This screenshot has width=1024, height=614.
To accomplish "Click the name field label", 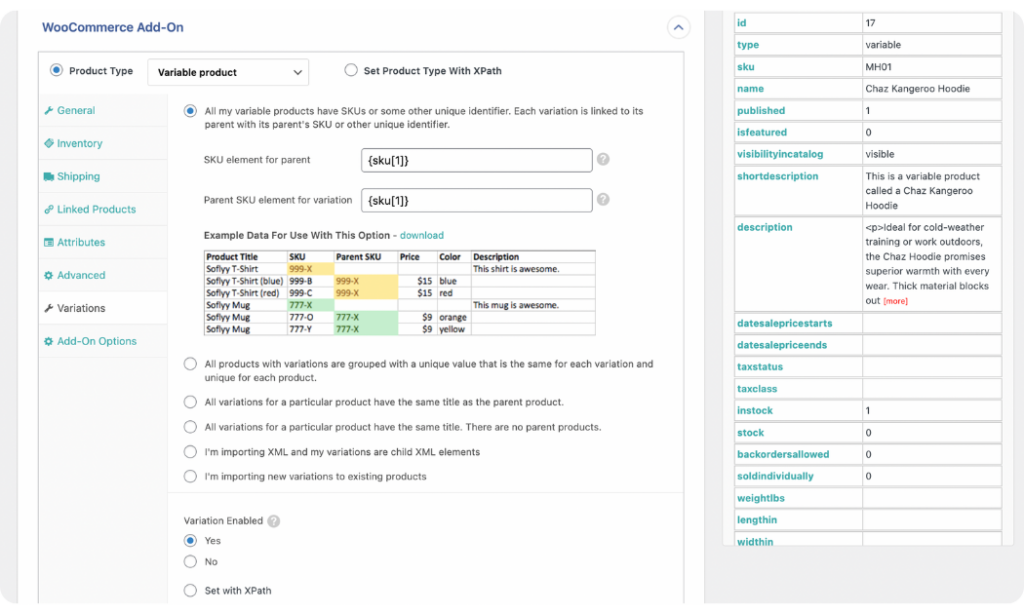I will coord(750,88).
